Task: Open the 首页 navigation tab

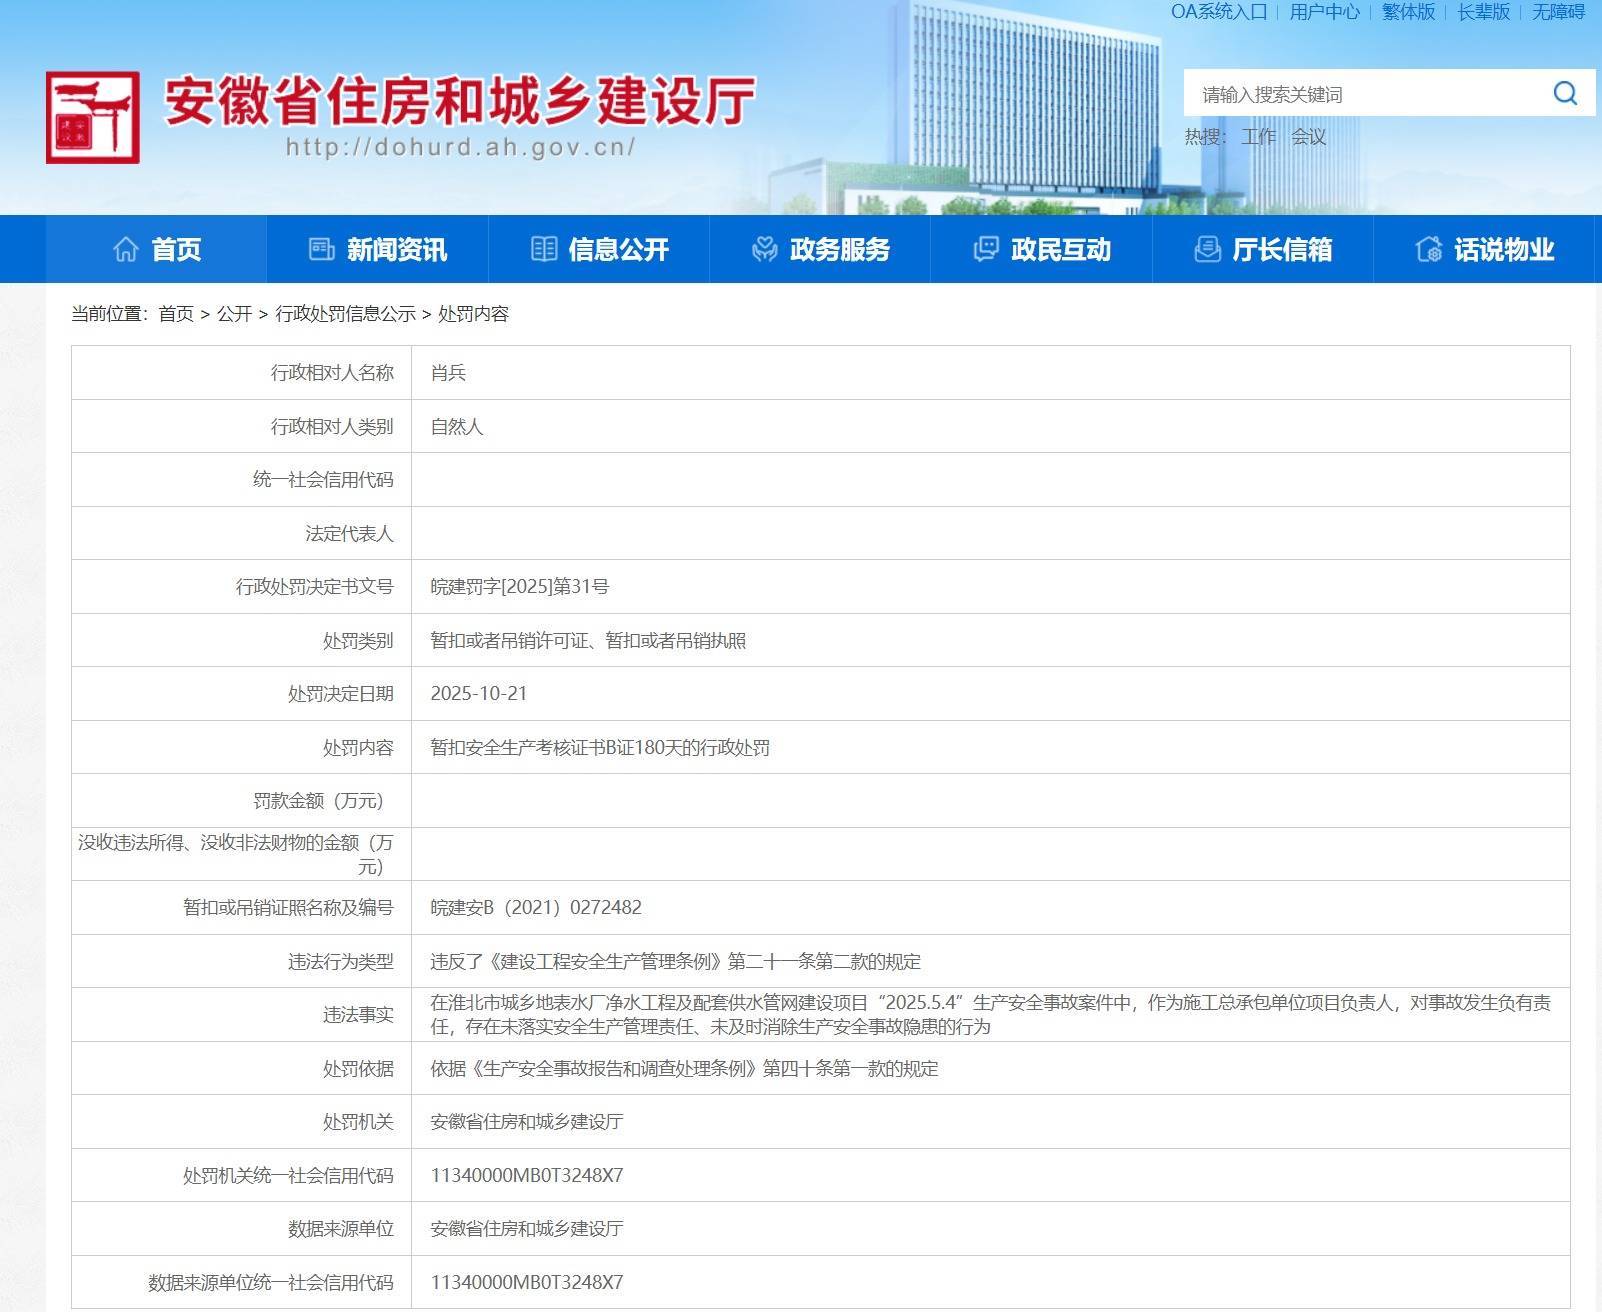Action: pyautogui.click(x=175, y=249)
